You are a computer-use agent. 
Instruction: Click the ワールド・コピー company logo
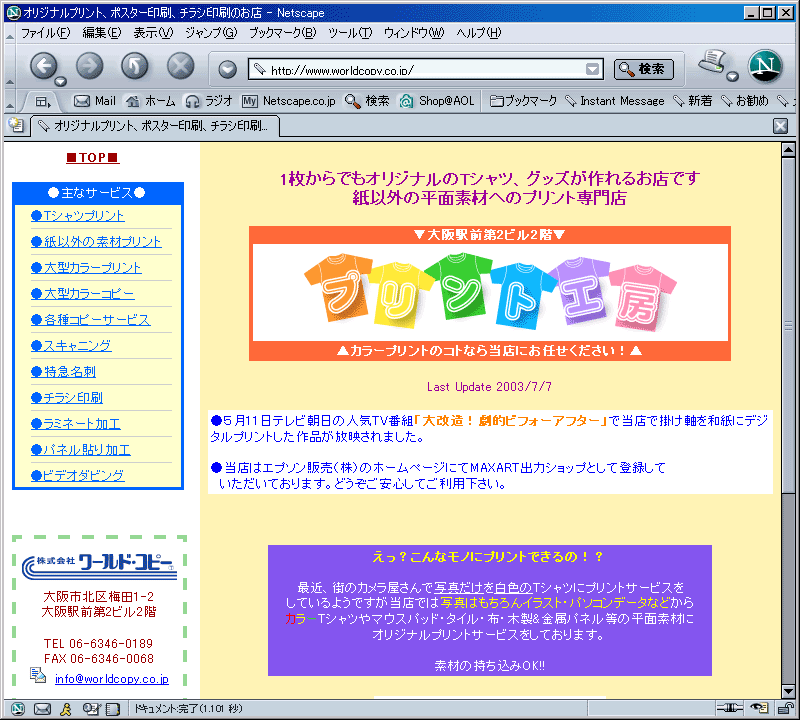(99, 566)
